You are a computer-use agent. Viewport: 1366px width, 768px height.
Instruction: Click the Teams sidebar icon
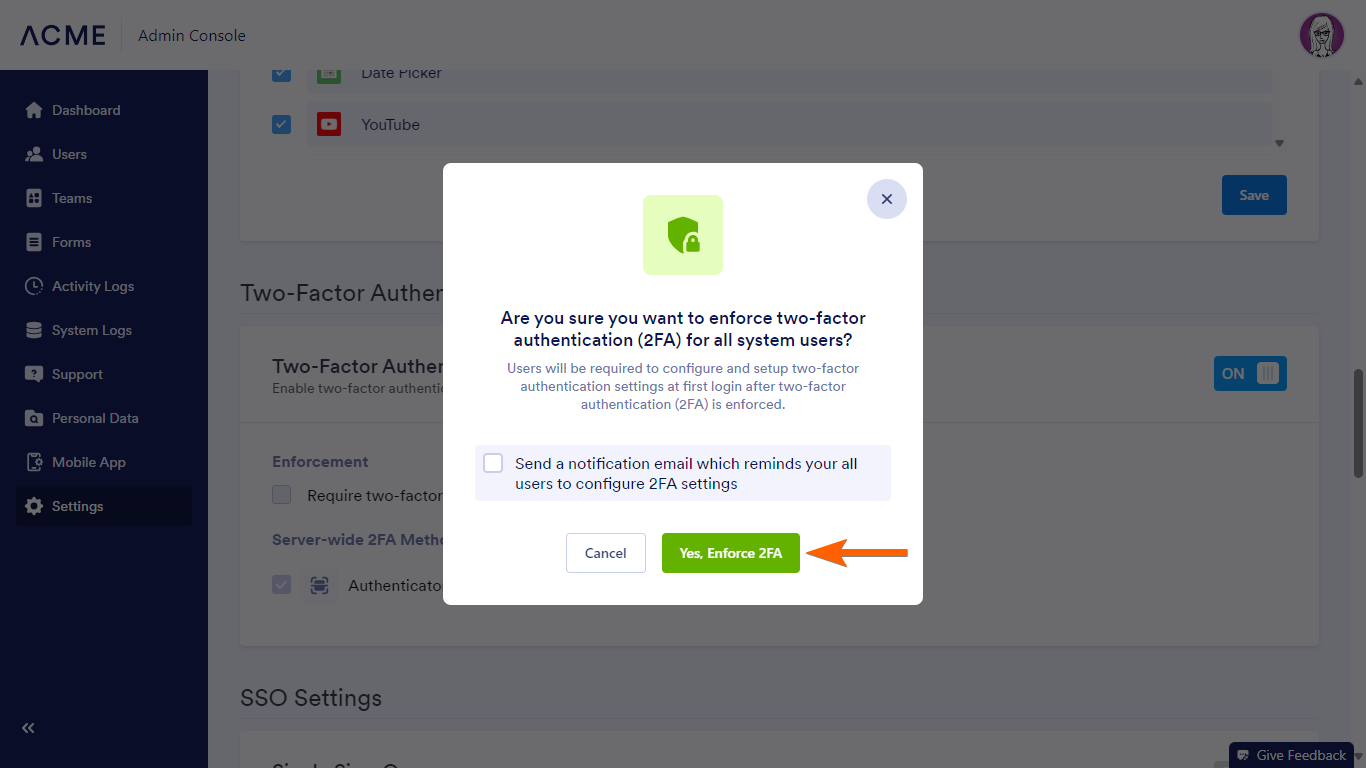pos(34,198)
